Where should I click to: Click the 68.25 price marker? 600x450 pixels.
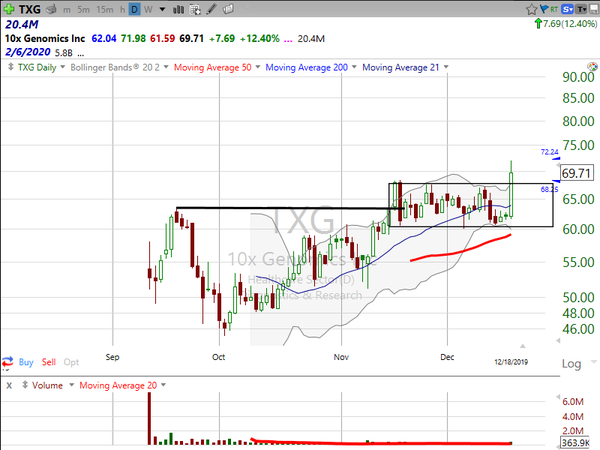(x=549, y=189)
